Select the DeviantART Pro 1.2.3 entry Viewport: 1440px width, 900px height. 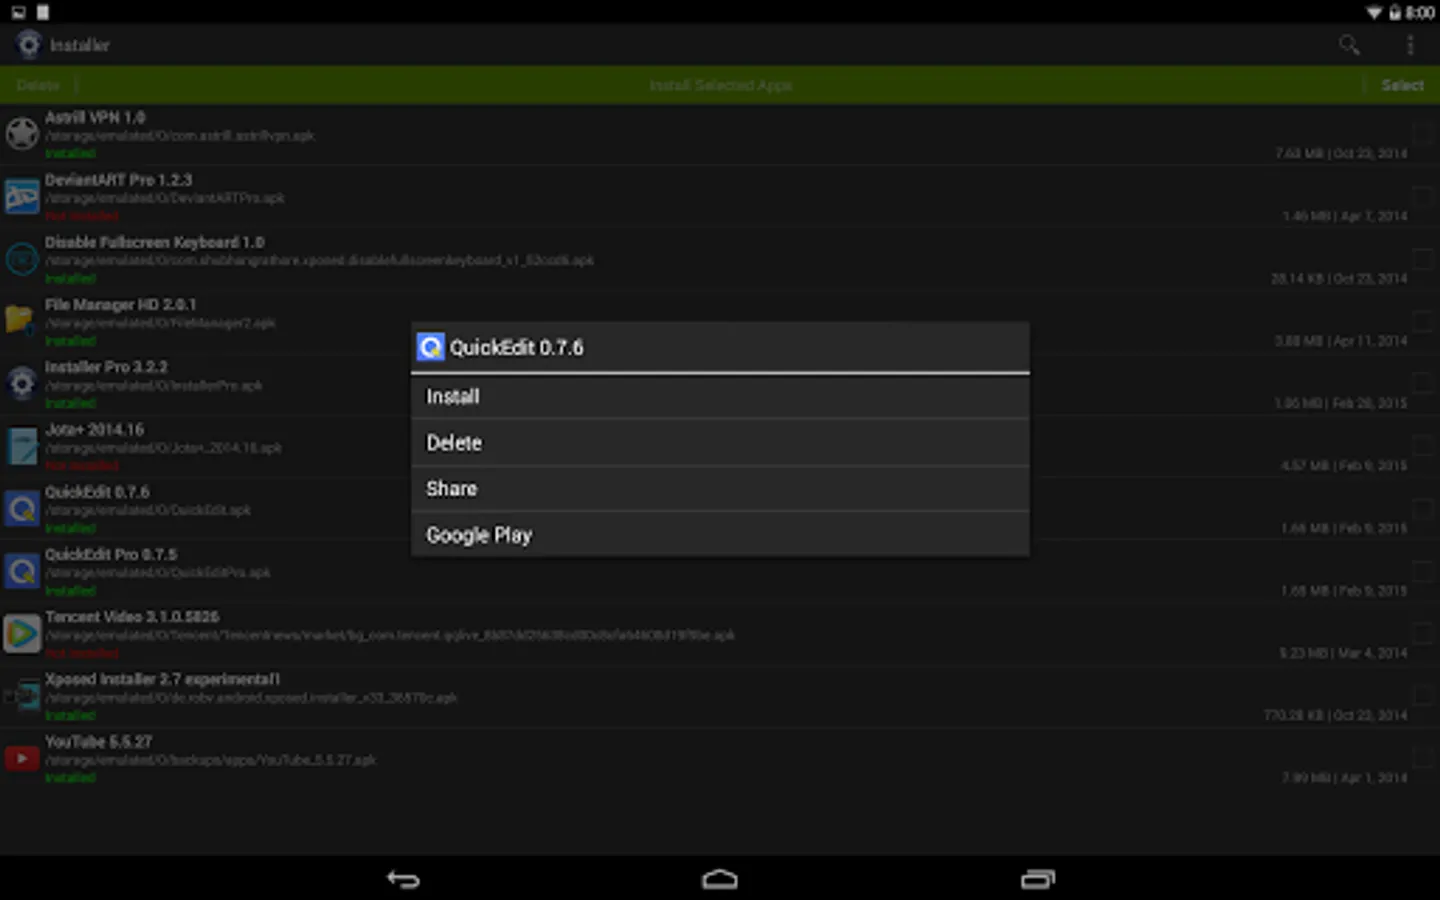click(720, 197)
